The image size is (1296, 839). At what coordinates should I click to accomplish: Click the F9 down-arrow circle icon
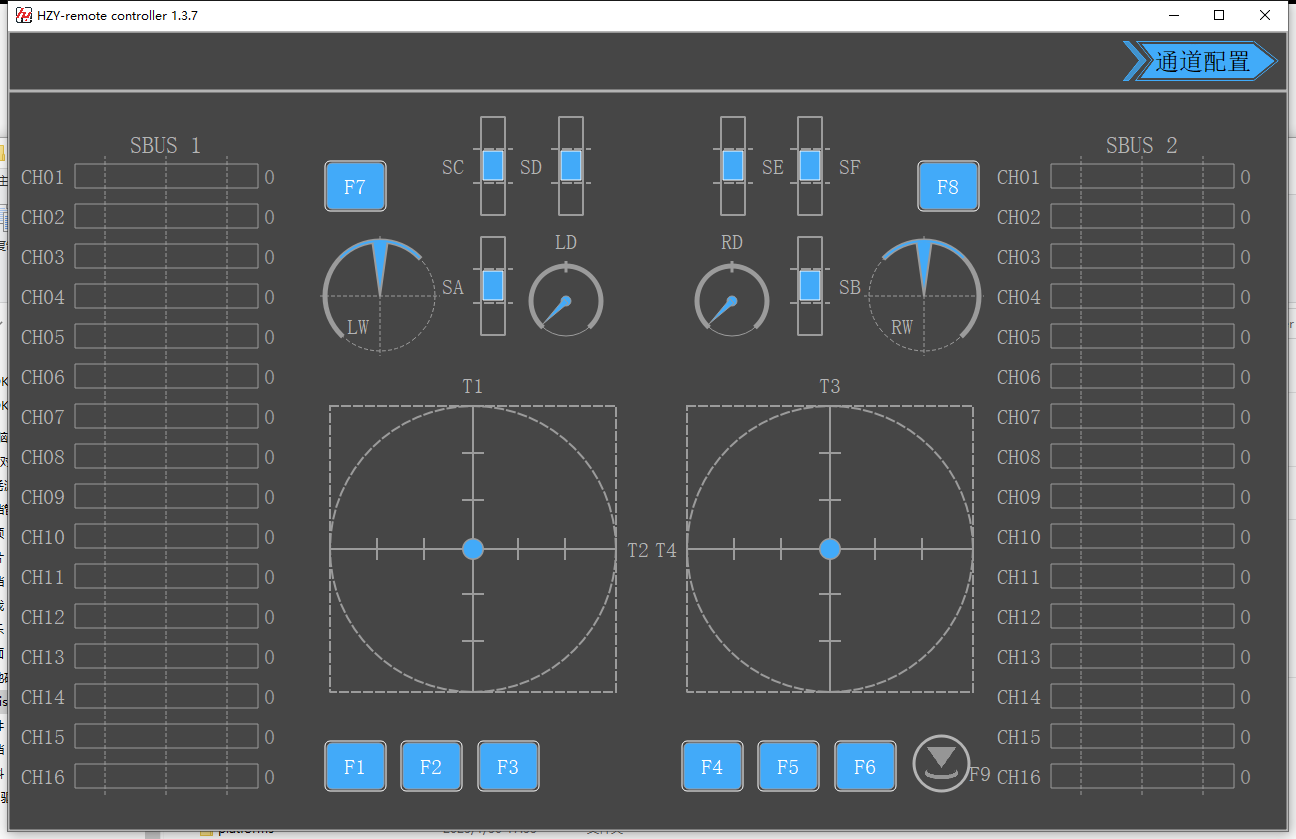(x=941, y=763)
